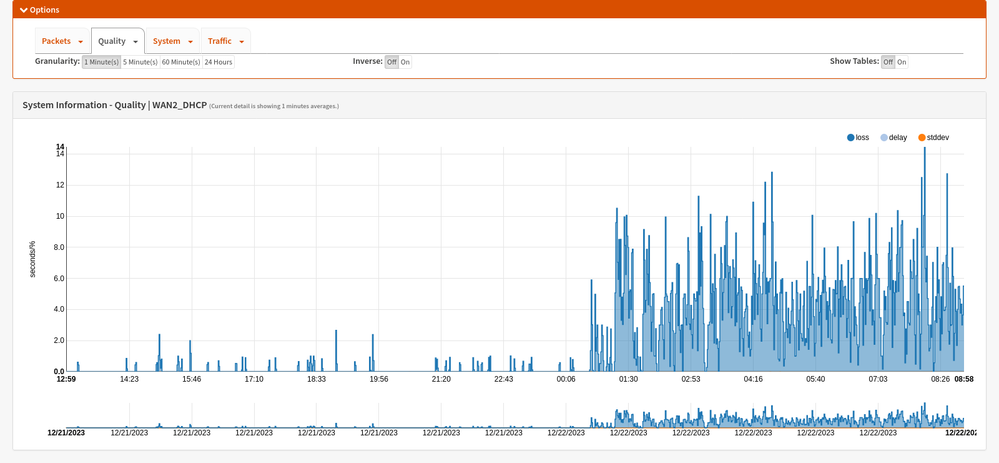
Task: Open the Packets tab dropdown arrow
Action: point(80,41)
